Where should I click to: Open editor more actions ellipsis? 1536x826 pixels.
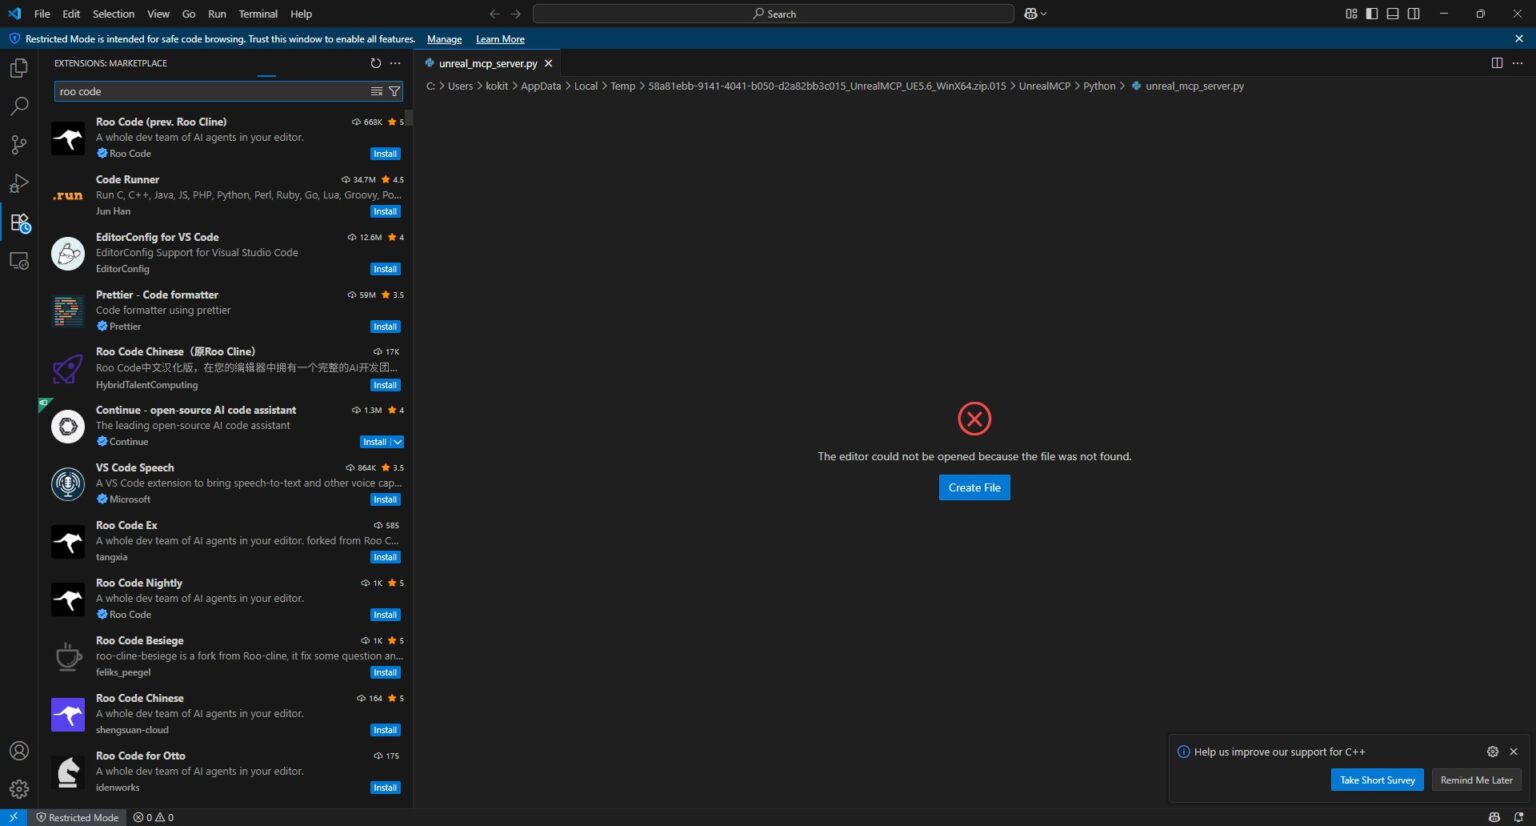pos(1517,63)
